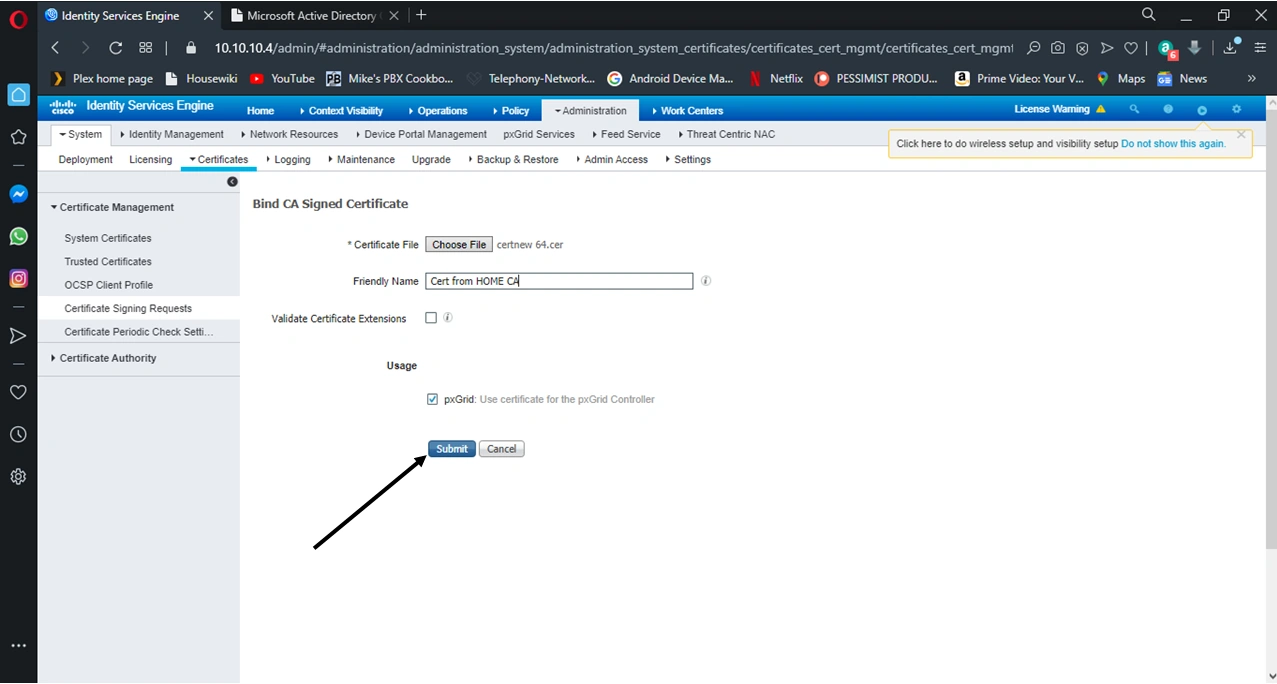Collapse Certificate Management section

coord(112,207)
